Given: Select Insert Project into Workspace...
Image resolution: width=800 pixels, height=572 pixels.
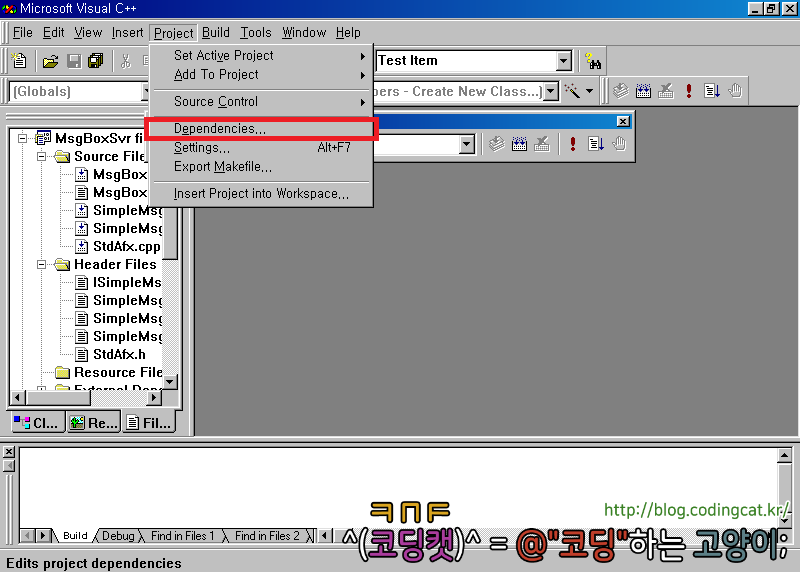Looking at the screenshot, I should (262, 193).
